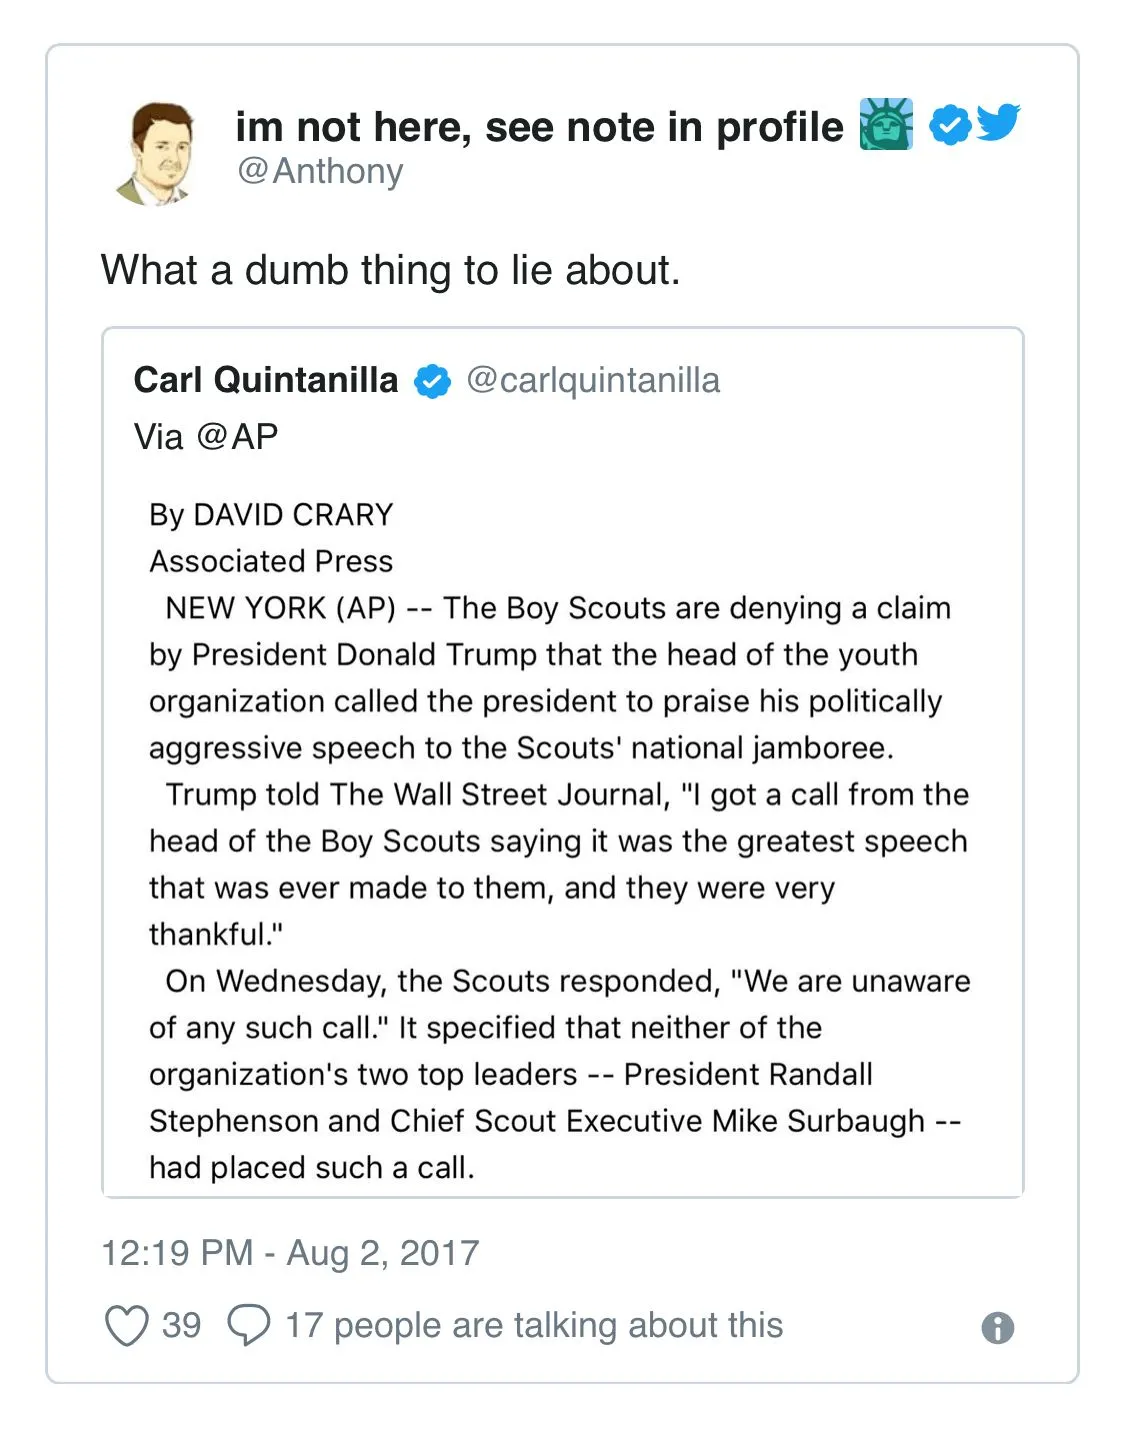Click the Twitter bird logo icon

pyautogui.click(x=998, y=123)
